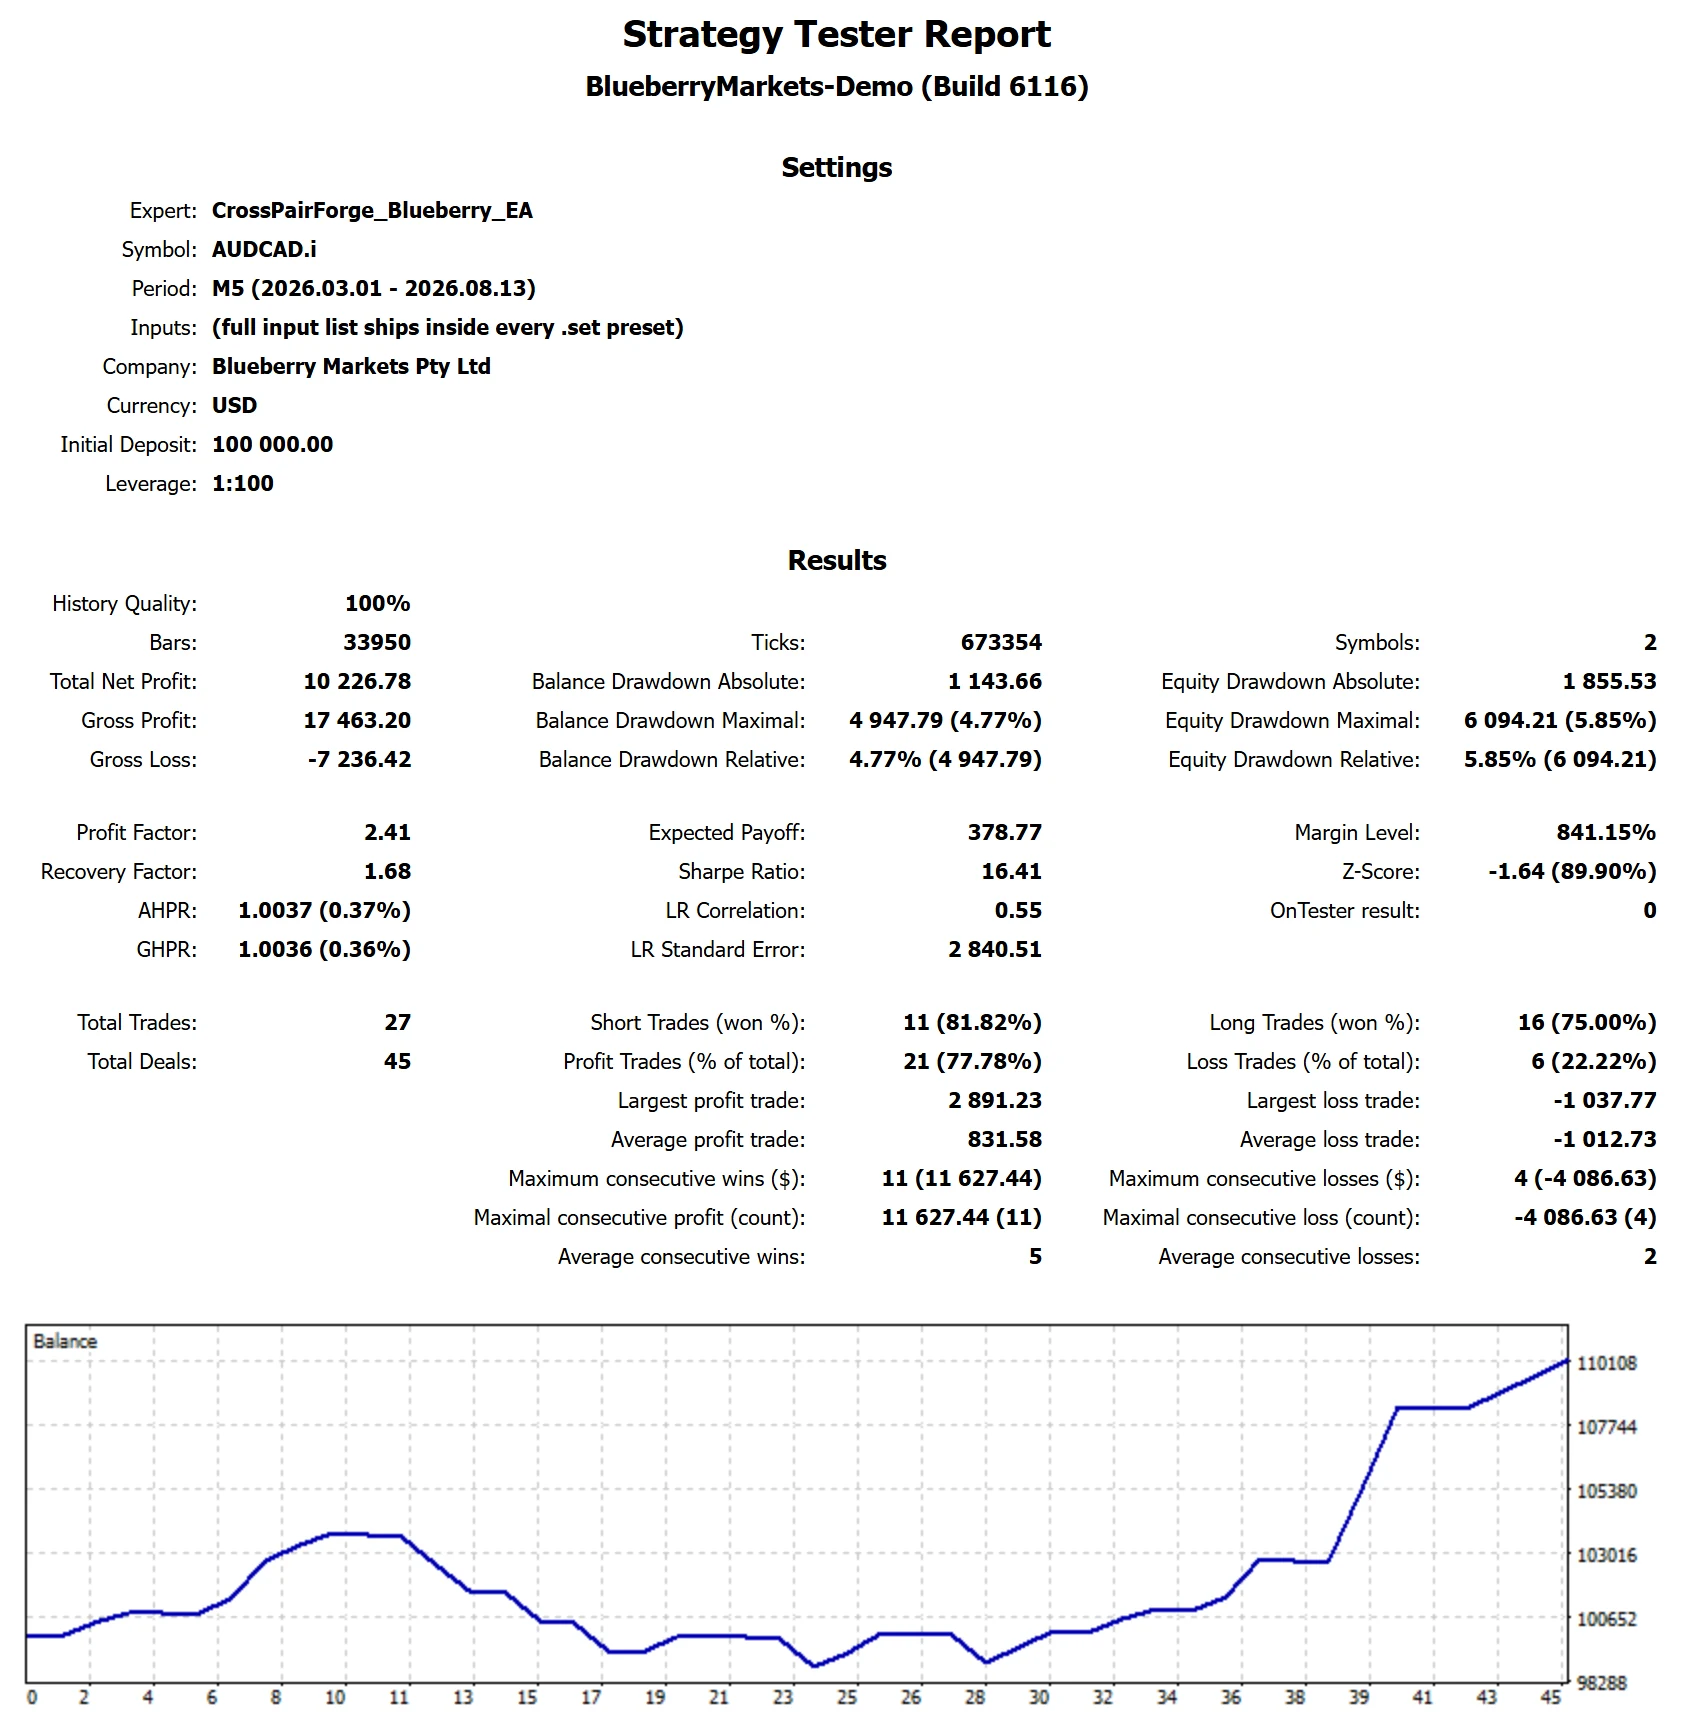Image resolution: width=1681 pixels, height=1729 pixels.
Task: Select the Sharpe ratio value "16.41"
Action: (x=1011, y=872)
